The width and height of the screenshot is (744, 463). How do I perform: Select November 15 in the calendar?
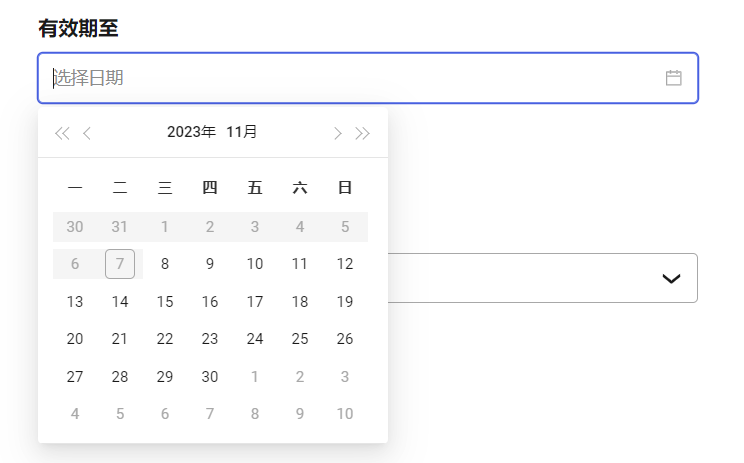[x=165, y=302]
